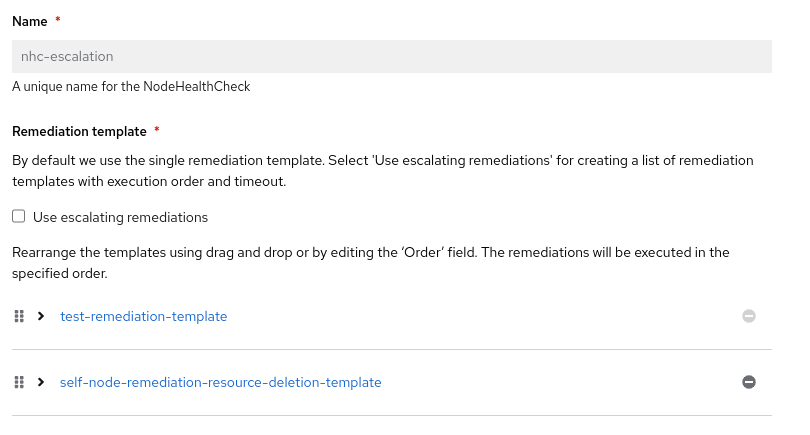The image size is (810, 435).
Task: Click the 'A unique name for the NodeHealthCheck' helper text
Action: (x=131, y=87)
